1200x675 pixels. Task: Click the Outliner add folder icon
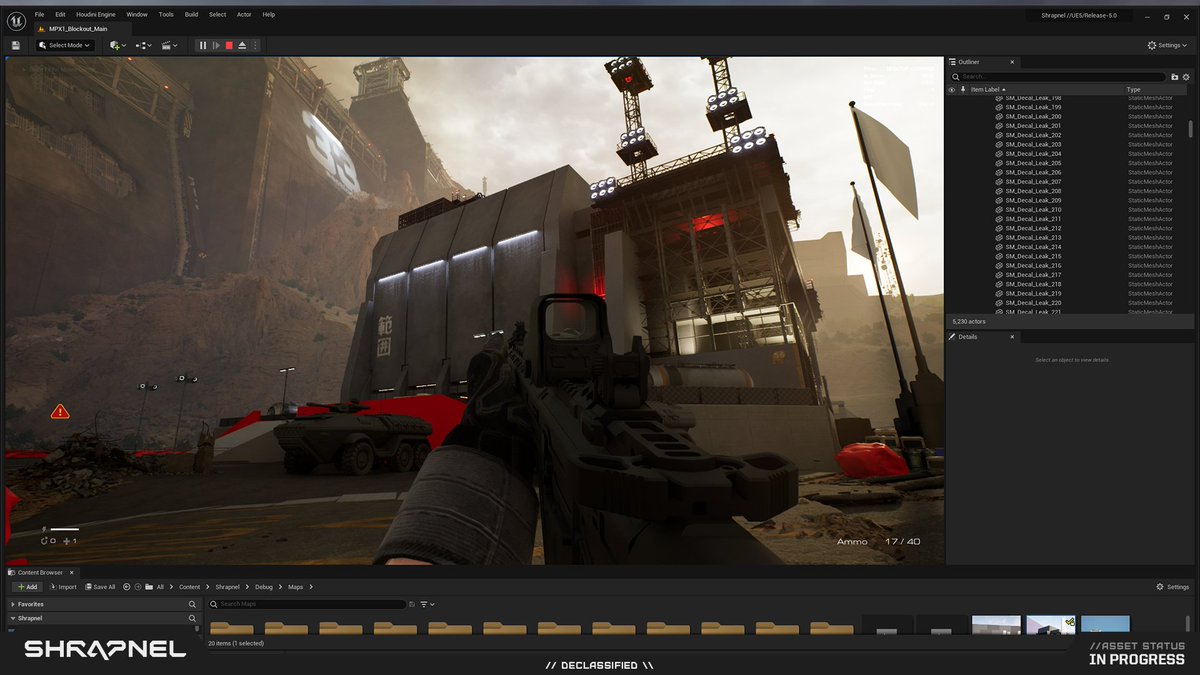[1175, 77]
